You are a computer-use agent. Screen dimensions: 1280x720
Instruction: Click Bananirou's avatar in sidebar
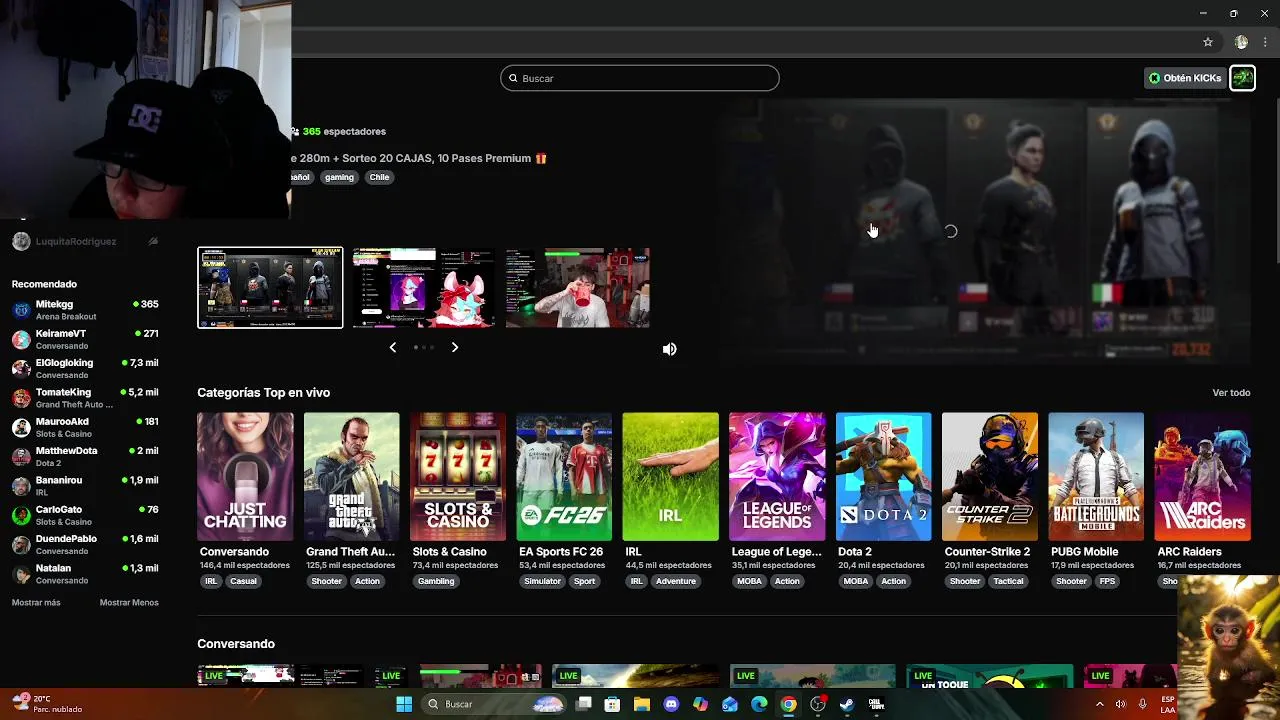point(21,486)
